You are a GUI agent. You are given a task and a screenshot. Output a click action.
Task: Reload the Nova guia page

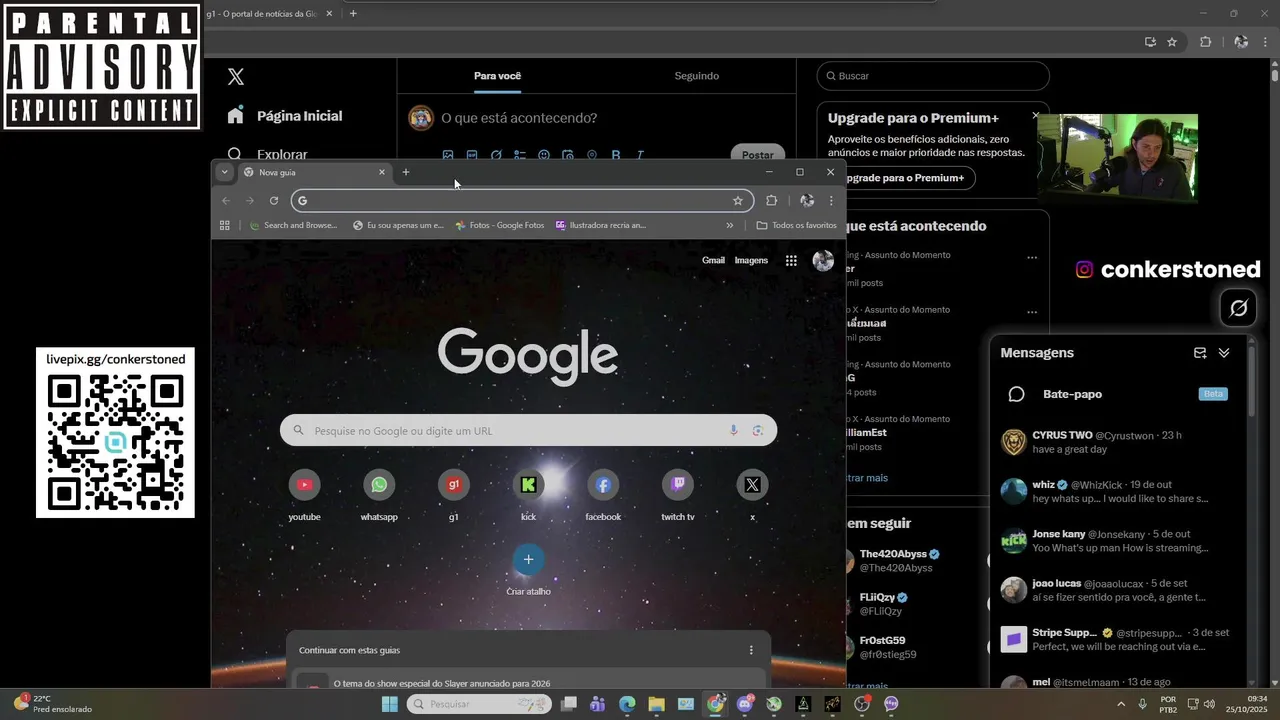coord(274,200)
